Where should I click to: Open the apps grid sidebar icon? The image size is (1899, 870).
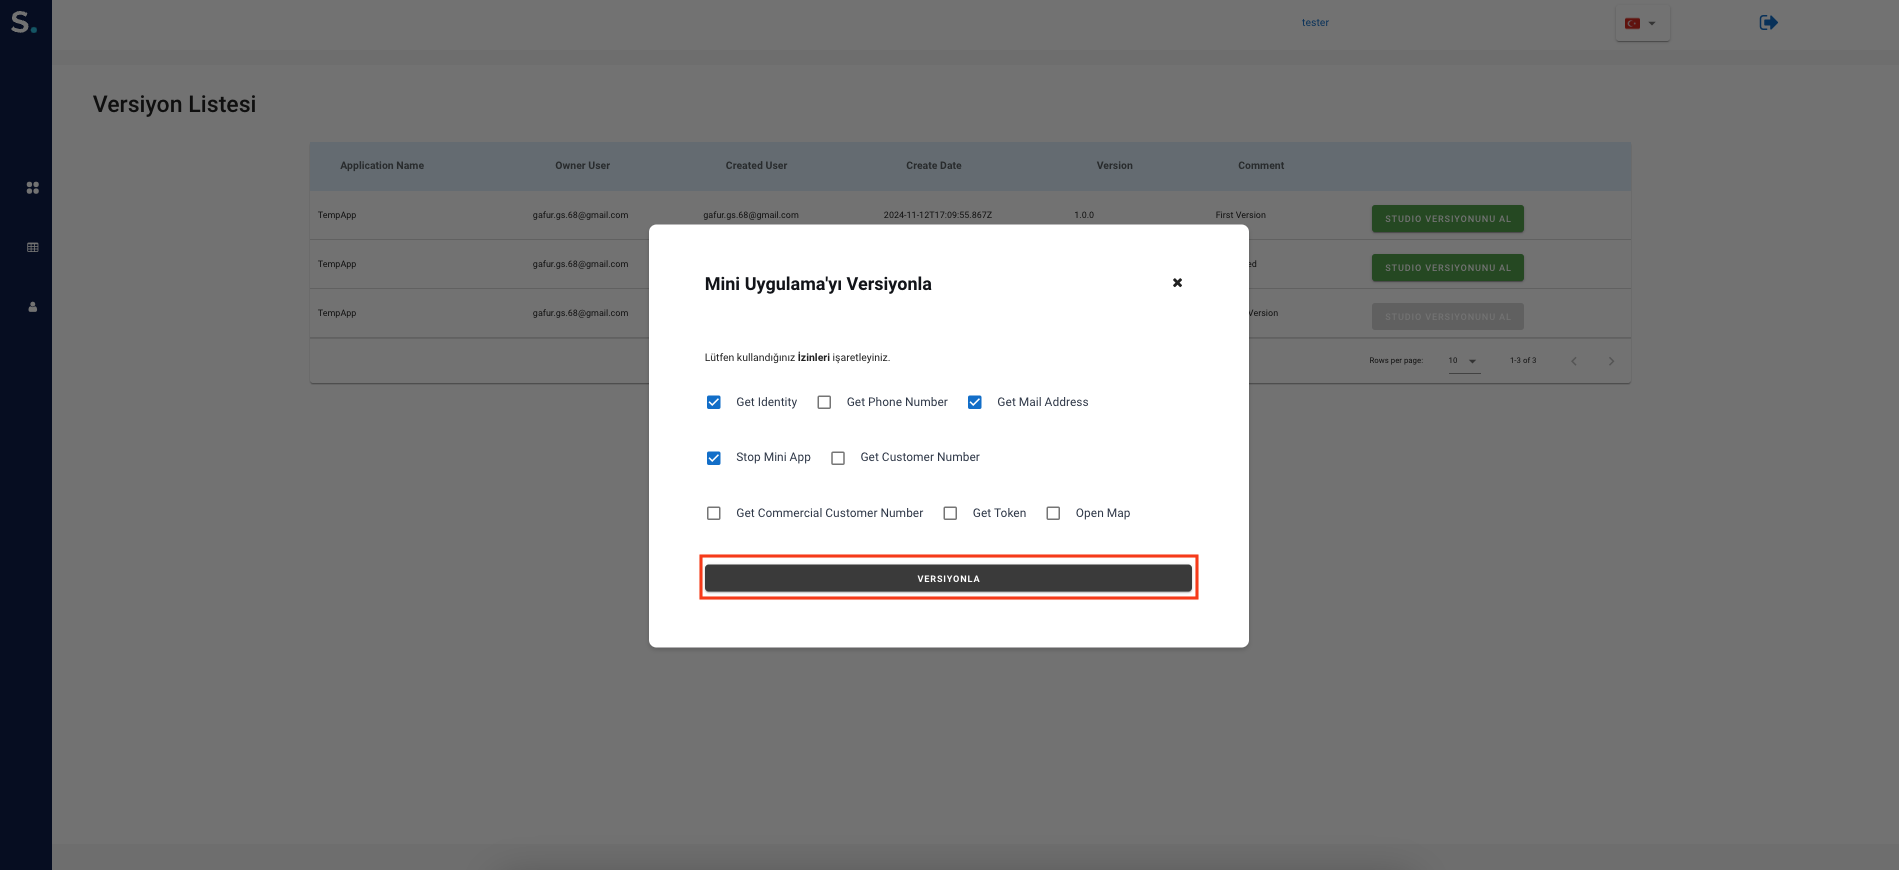point(33,188)
